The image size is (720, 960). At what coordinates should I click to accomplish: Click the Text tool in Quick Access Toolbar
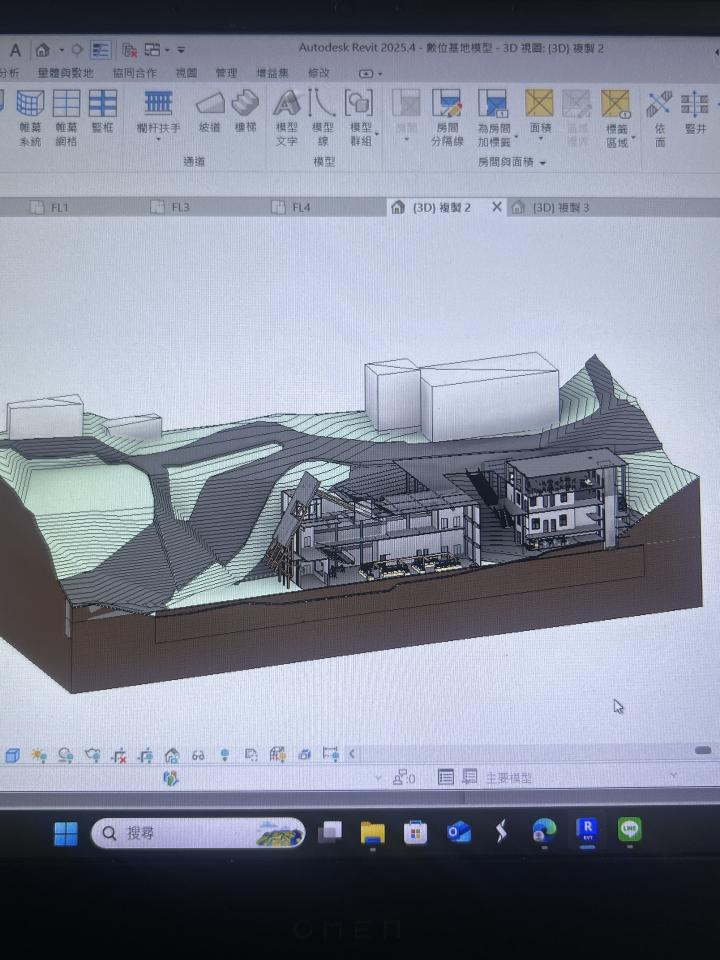click(x=15, y=50)
